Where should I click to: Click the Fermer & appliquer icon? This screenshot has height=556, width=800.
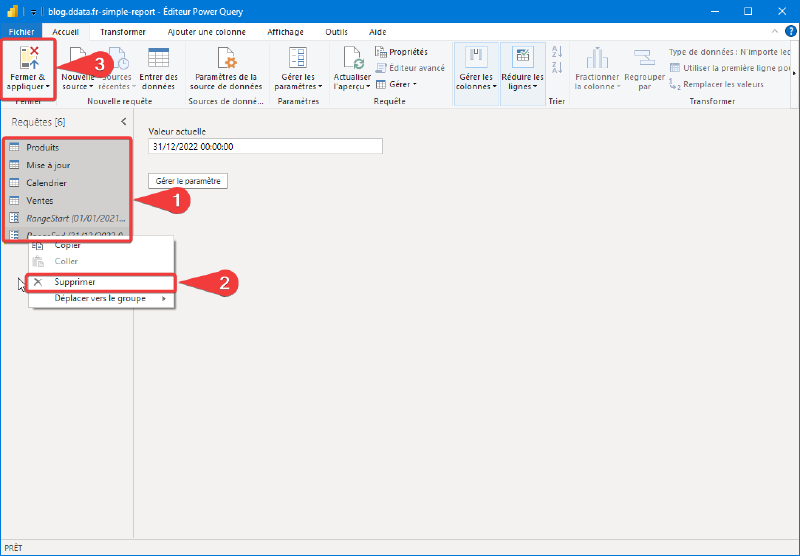[x=29, y=58]
